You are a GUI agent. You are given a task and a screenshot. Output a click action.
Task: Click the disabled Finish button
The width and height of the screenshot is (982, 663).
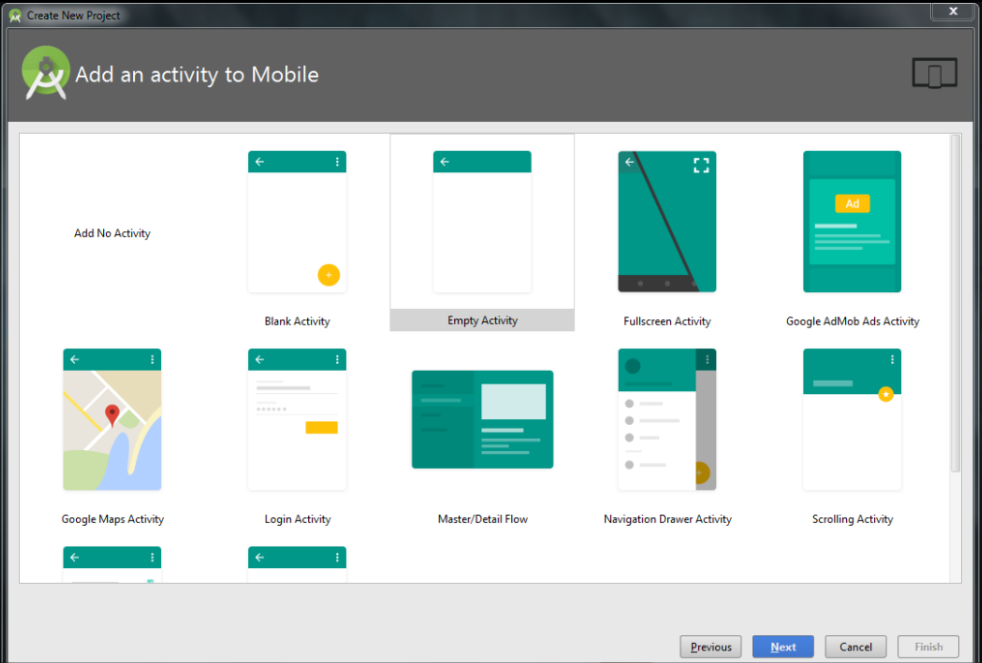click(928, 647)
